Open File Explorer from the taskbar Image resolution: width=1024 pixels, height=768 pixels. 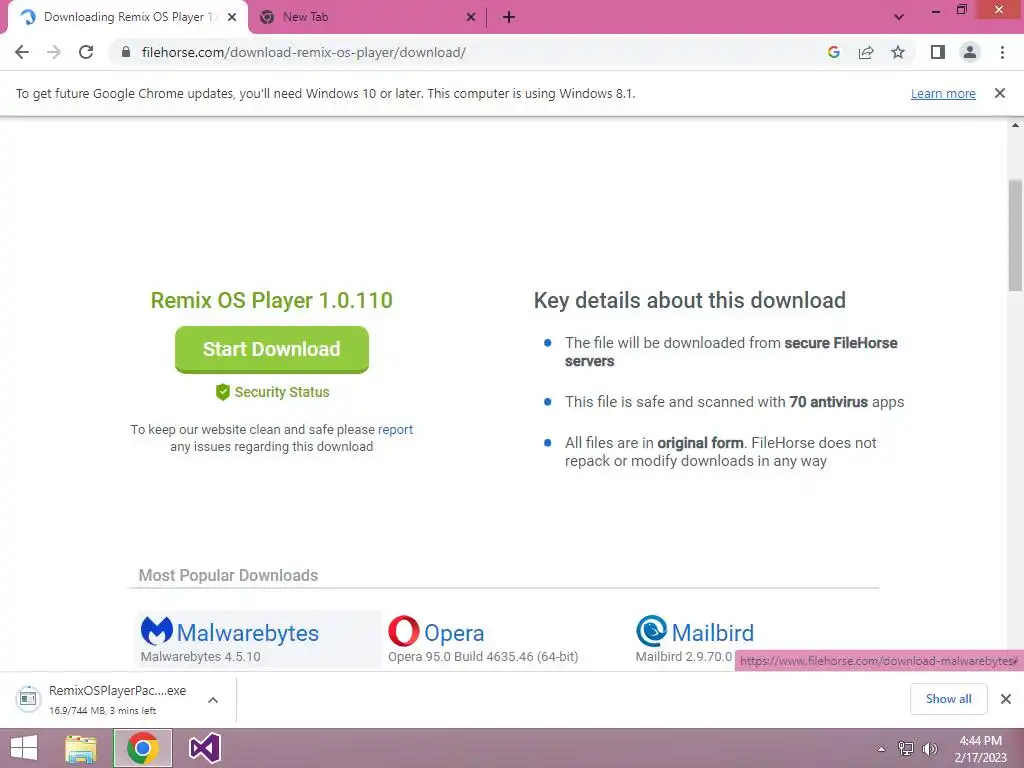pyautogui.click(x=81, y=748)
